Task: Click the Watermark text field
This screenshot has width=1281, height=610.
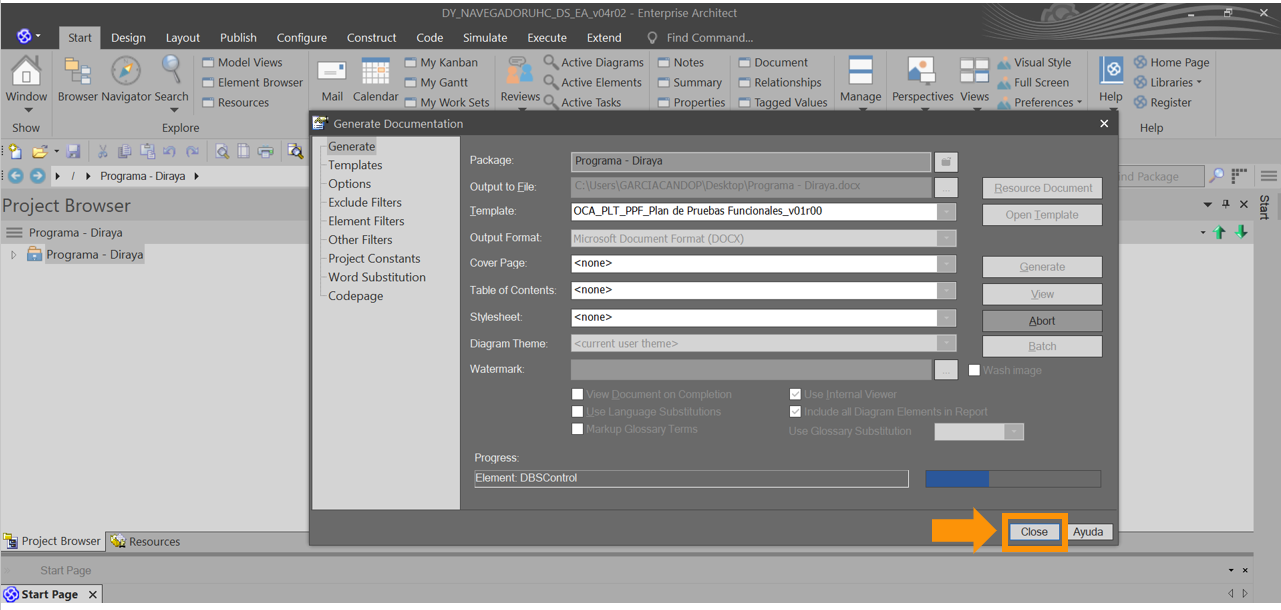Action: click(x=751, y=370)
